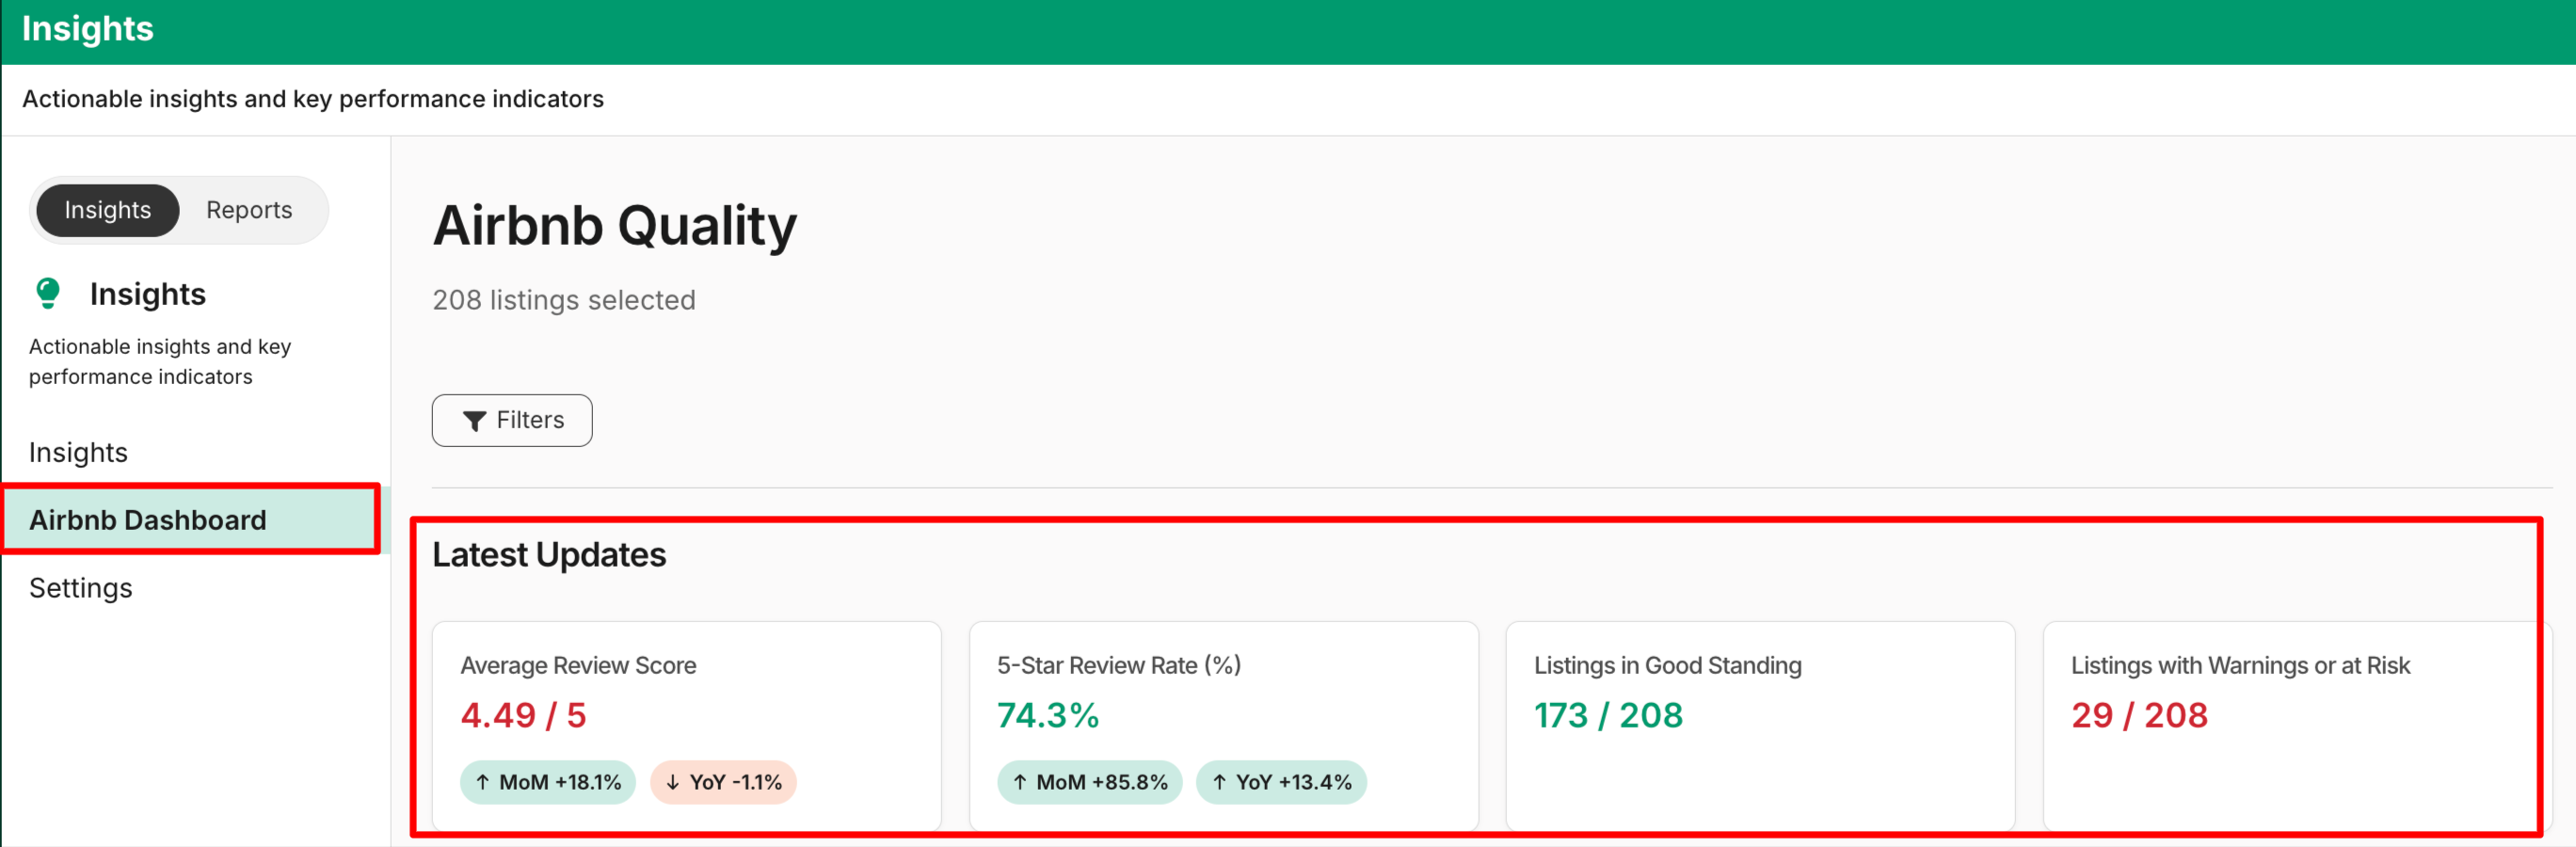Select the 5-Star Review Rate (%) label
The image size is (2576, 847).
1119,665
